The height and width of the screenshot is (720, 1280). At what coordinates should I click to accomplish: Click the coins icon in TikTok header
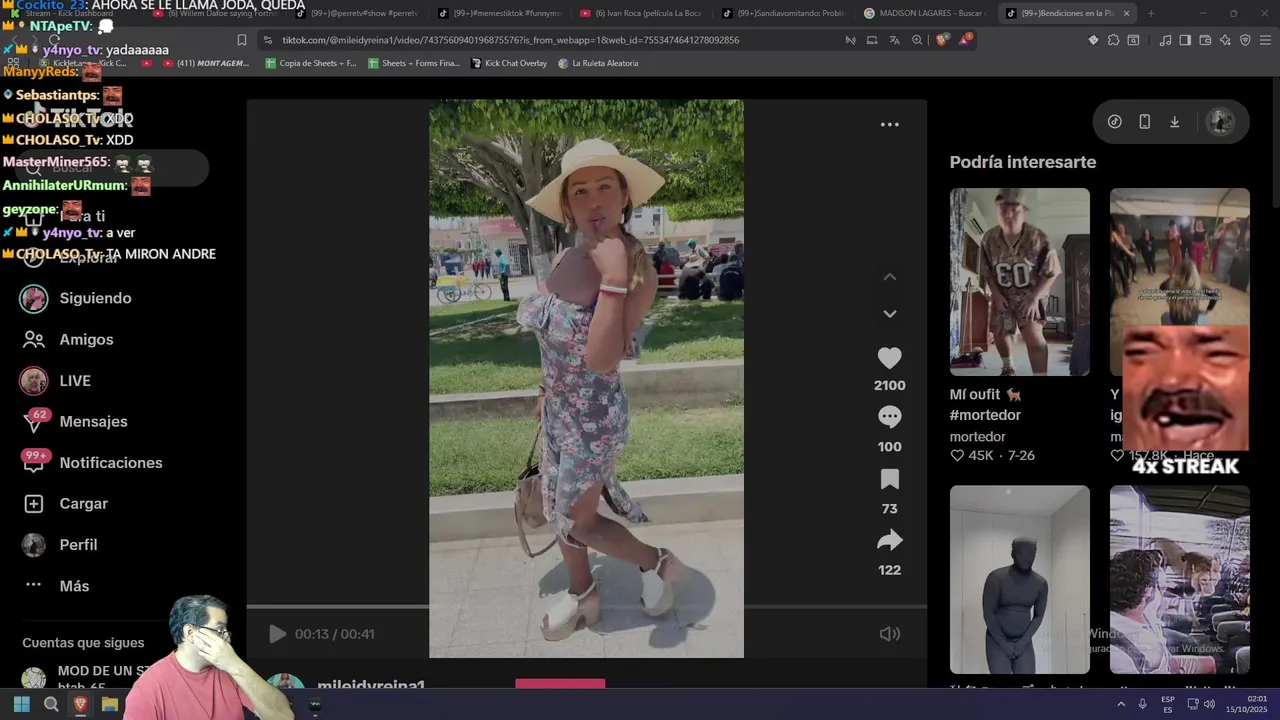point(1114,122)
